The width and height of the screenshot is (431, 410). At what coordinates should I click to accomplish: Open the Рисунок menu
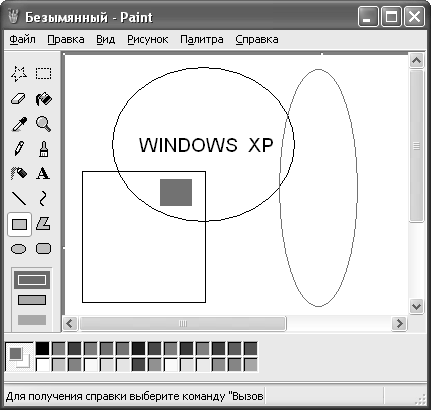(148, 39)
